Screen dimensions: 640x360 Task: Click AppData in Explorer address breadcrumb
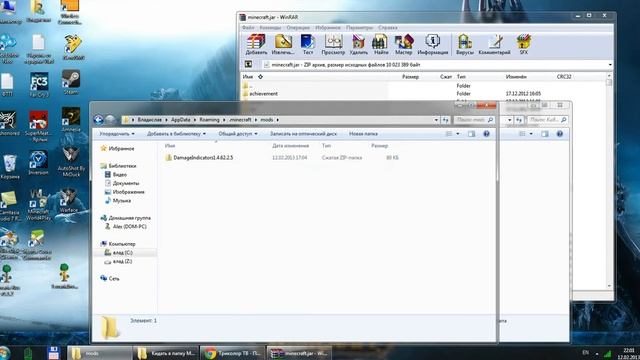(x=180, y=120)
